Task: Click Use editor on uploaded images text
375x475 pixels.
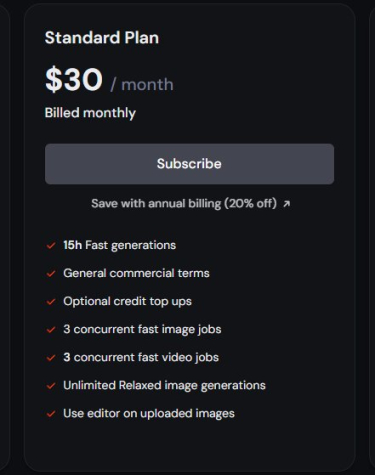Action: point(149,414)
